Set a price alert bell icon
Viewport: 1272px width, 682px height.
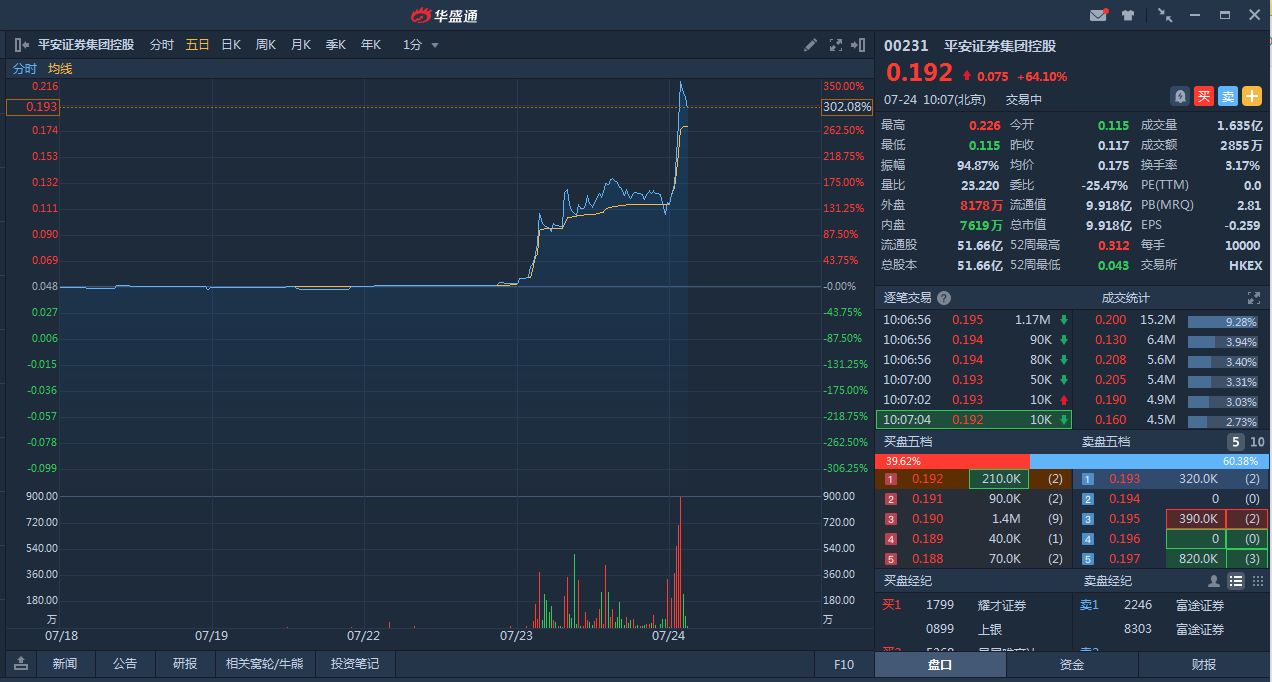pos(1180,96)
